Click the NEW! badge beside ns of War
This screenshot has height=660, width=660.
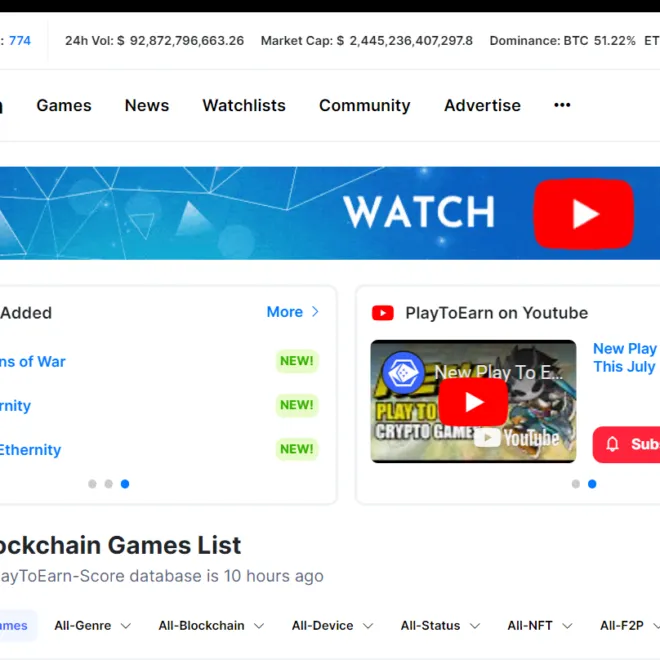tap(297, 361)
